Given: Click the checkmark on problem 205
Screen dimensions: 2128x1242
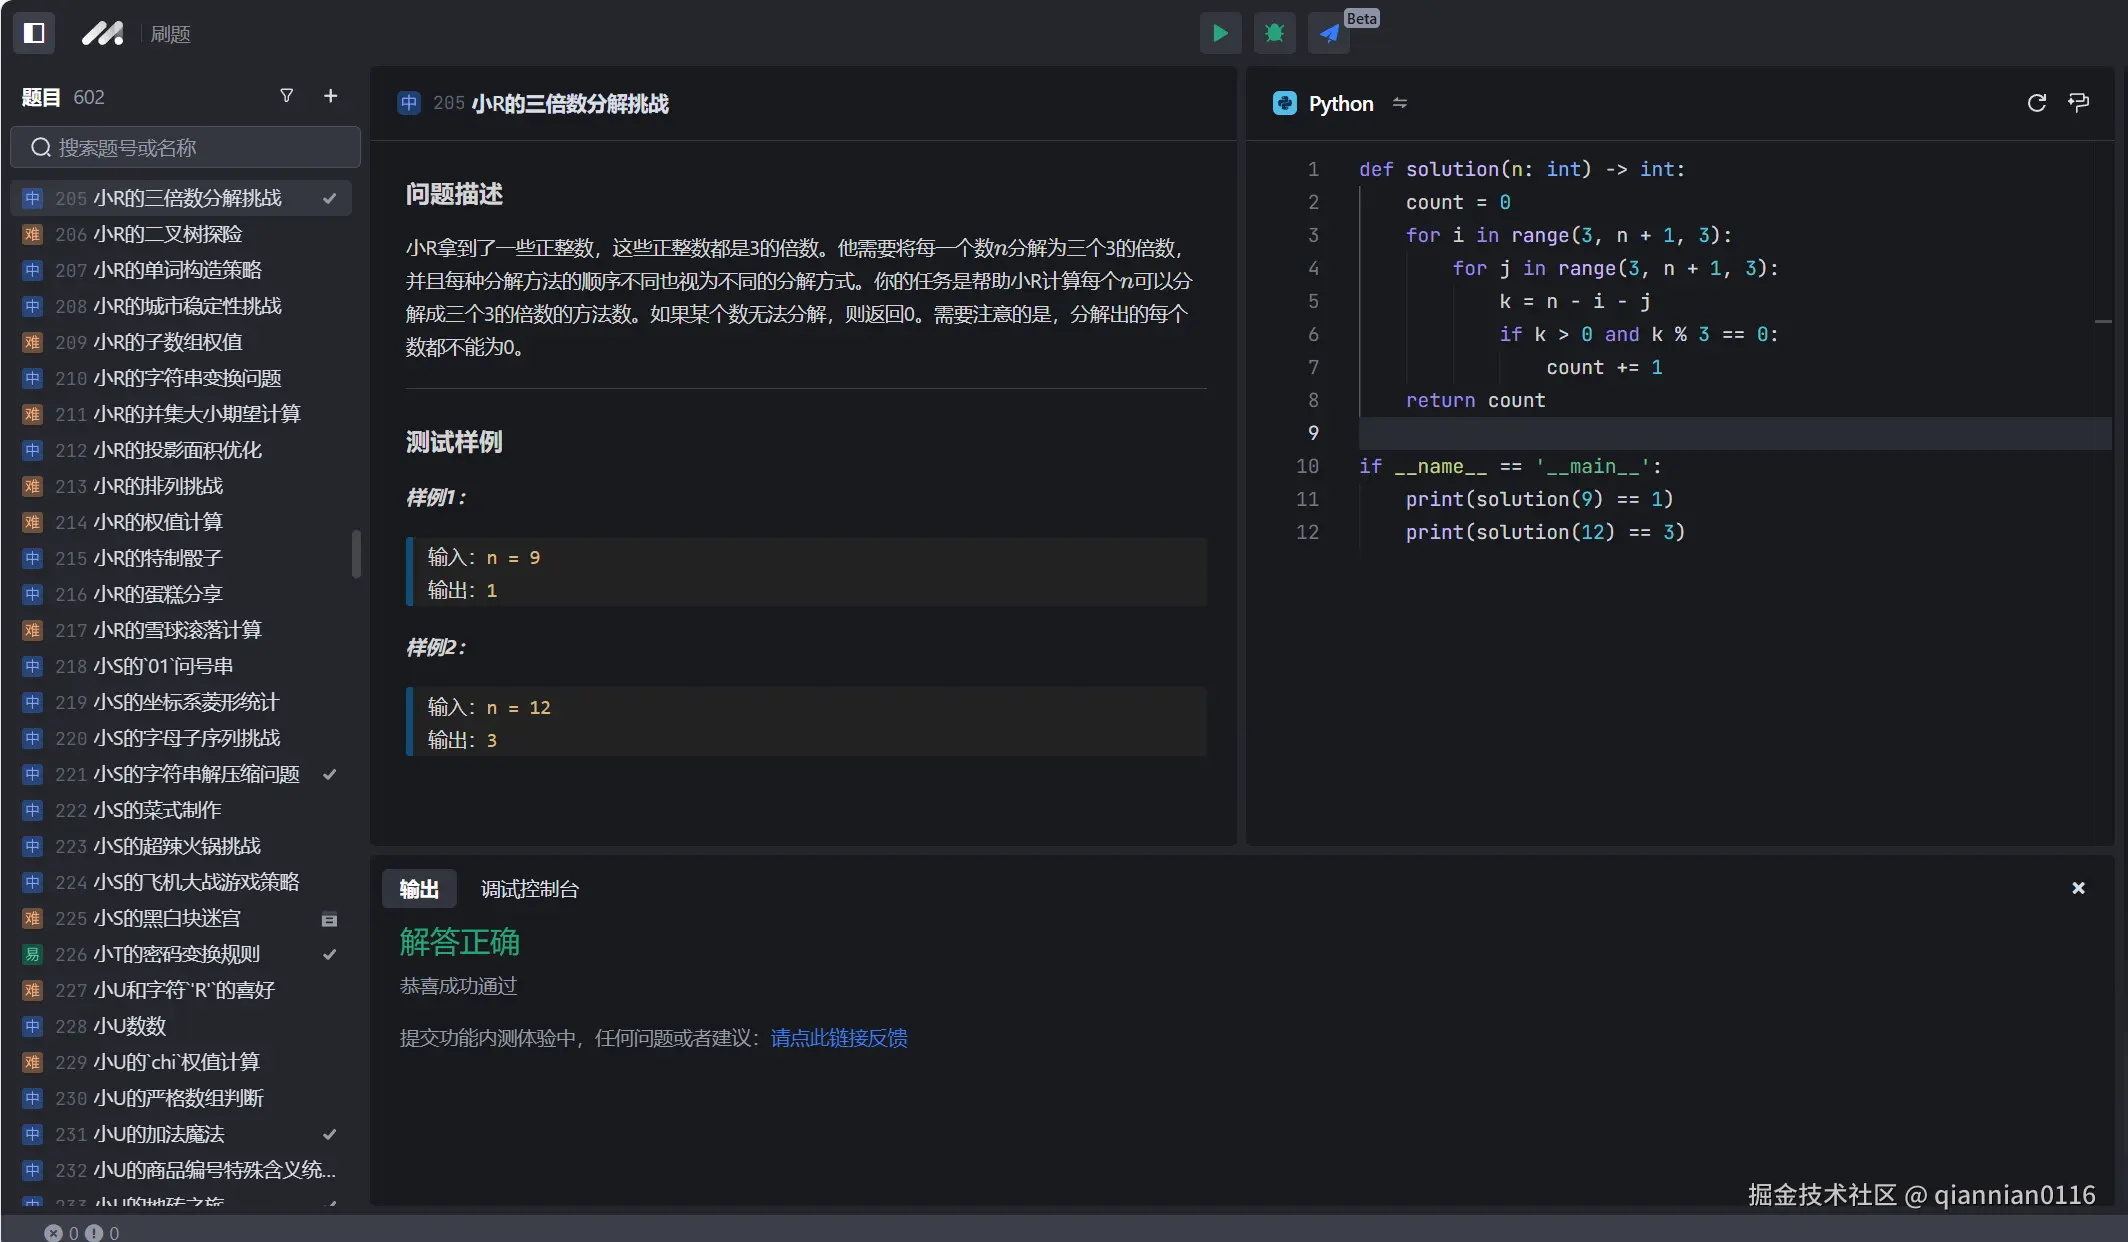Looking at the screenshot, I should click(x=329, y=198).
